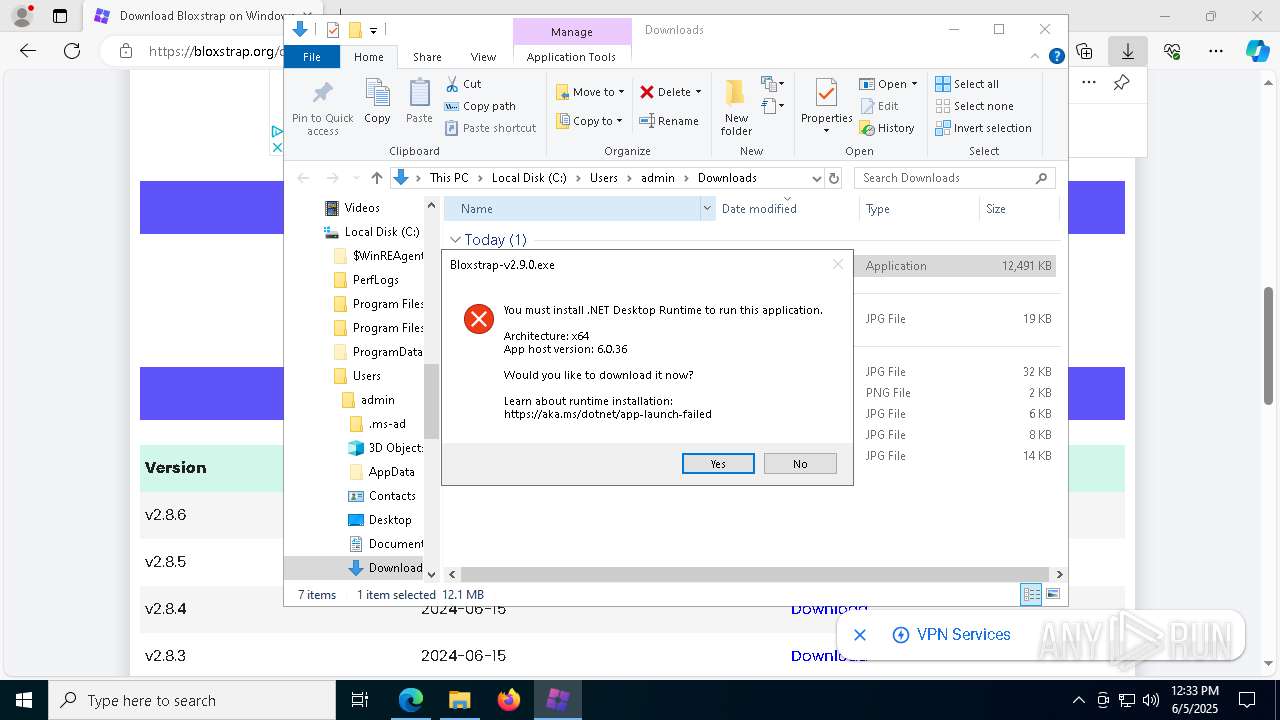Select Local Disk (C:) in tree
The width and height of the screenshot is (1280, 720).
pyautogui.click(x=372, y=232)
